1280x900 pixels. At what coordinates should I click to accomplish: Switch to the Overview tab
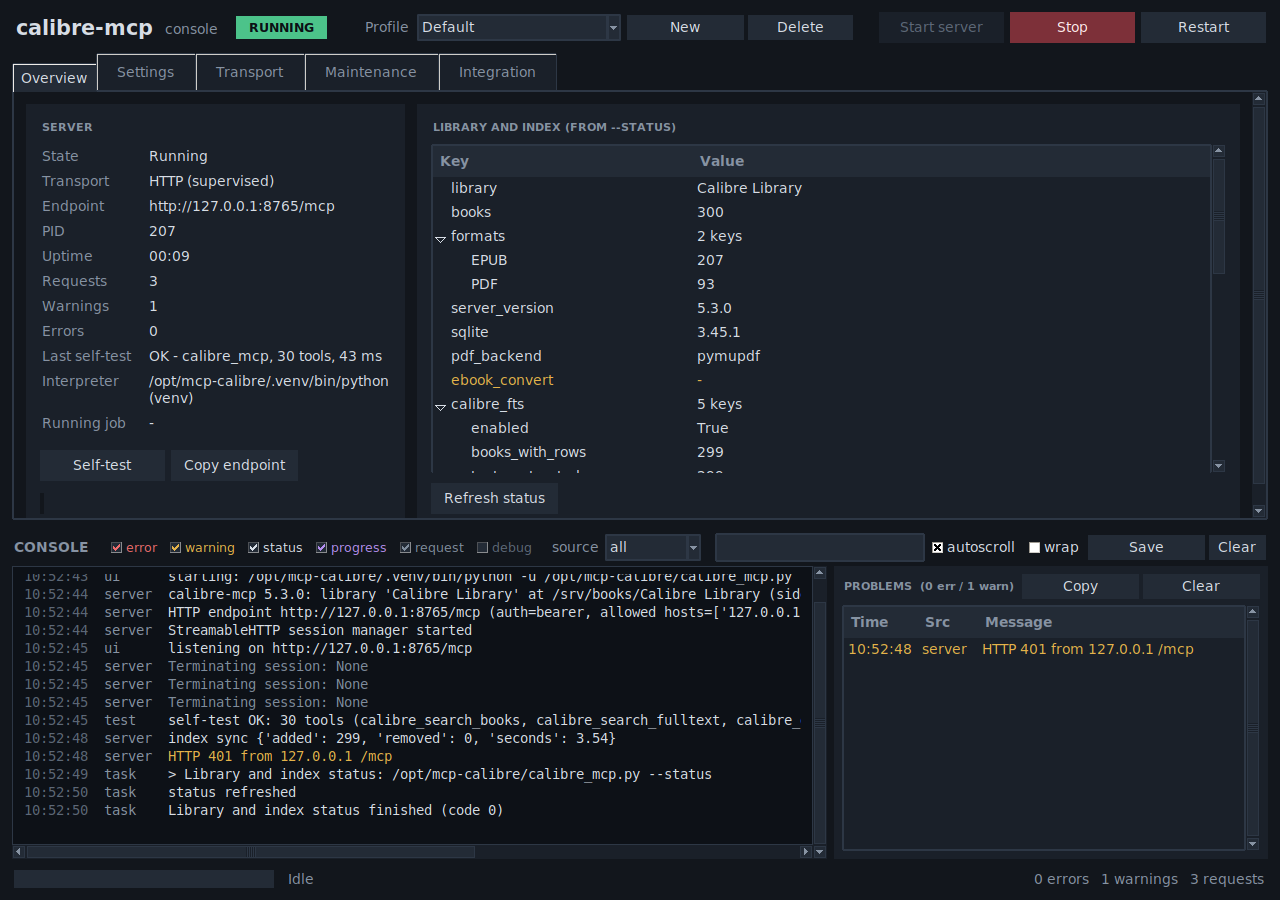55,78
